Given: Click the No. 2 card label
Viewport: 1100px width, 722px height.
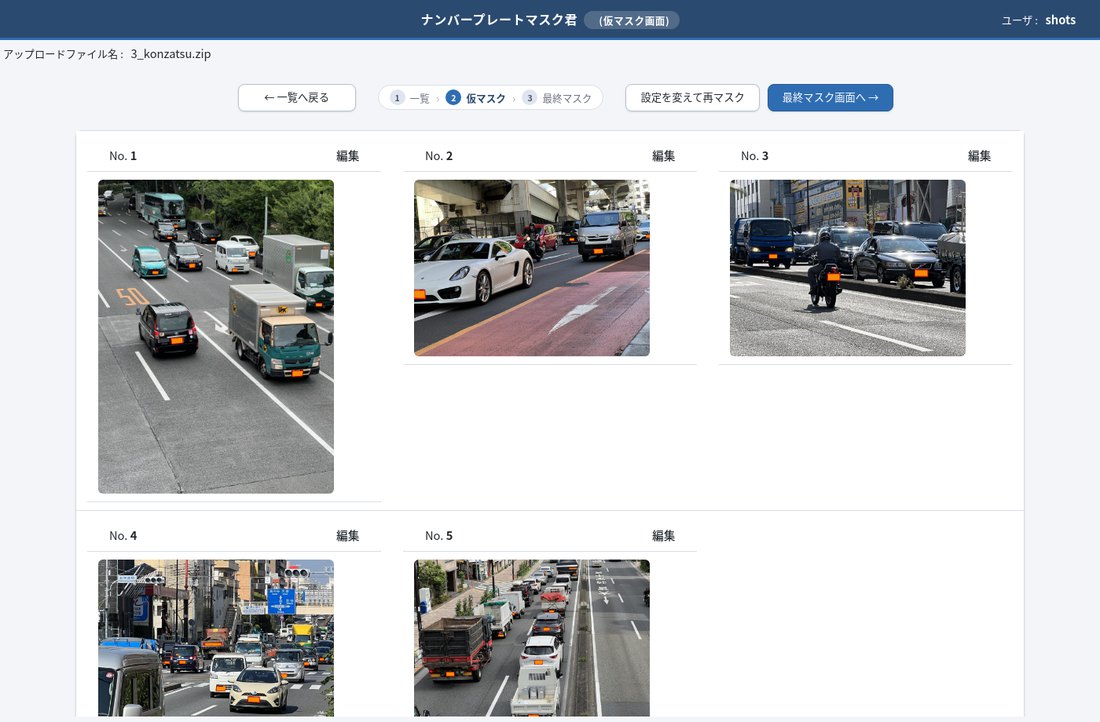Looking at the screenshot, I should coord(438,156).
